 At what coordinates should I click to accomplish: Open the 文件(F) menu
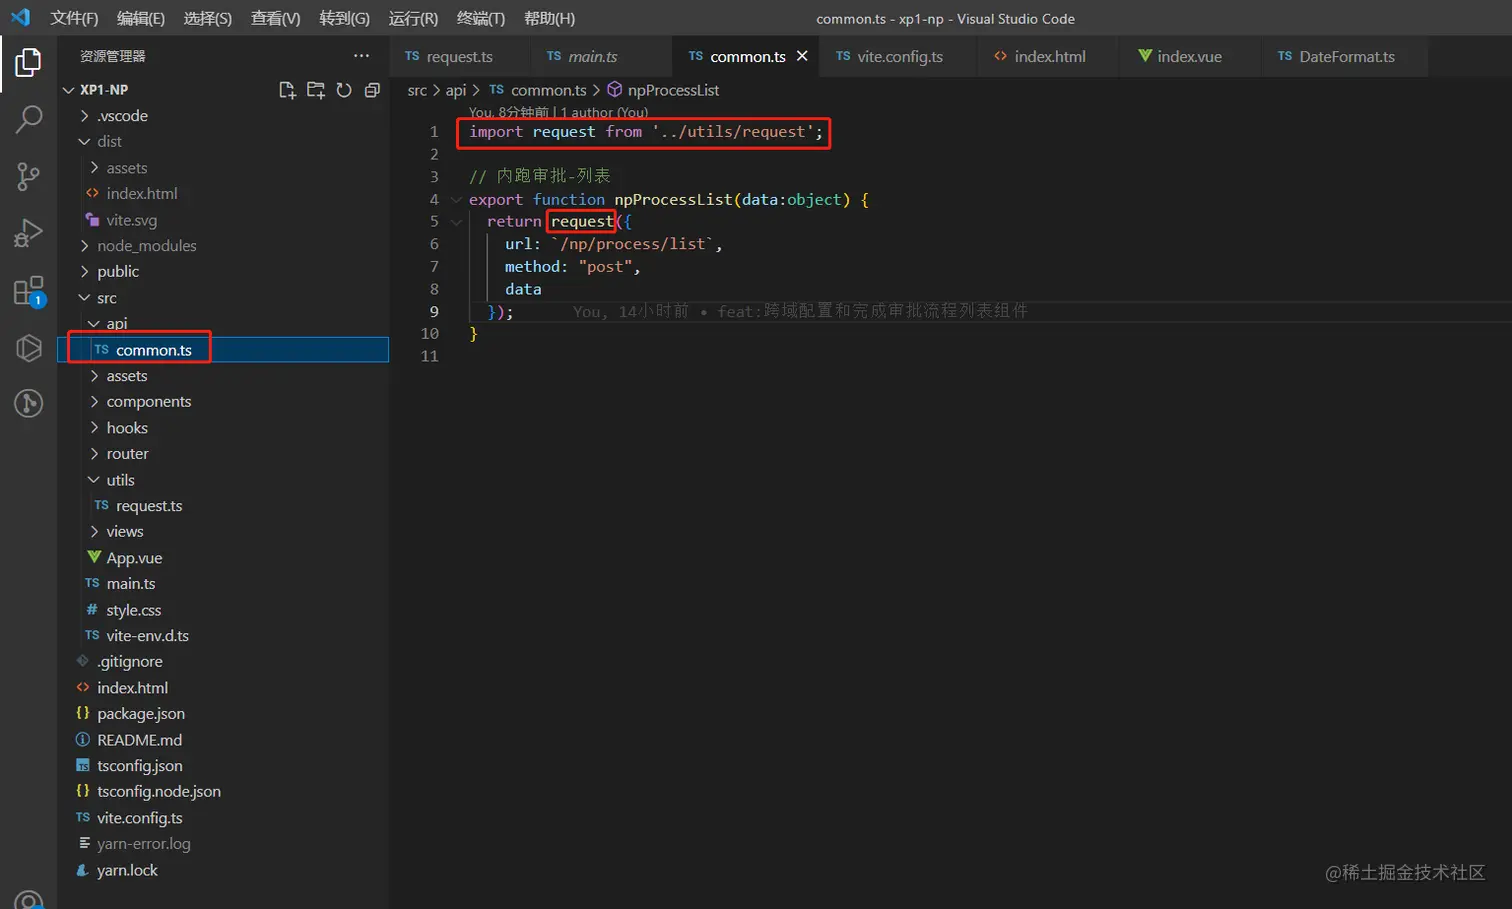(74, 18)
